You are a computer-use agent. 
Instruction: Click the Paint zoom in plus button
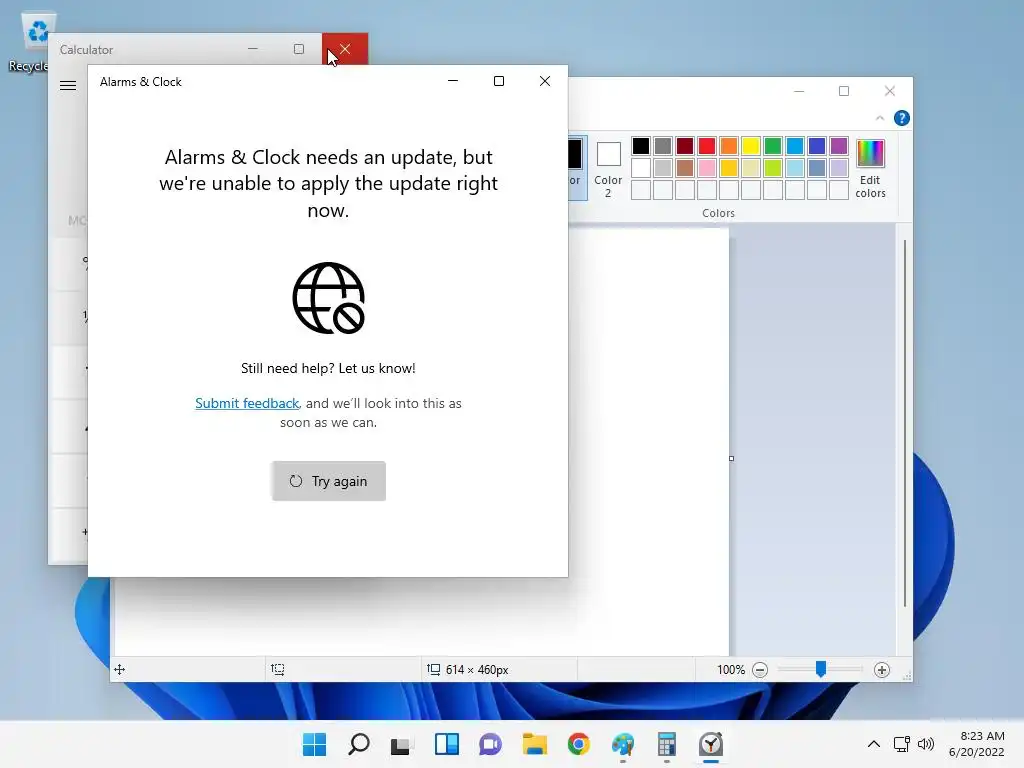pyautogui.click(x=882, y=670)
